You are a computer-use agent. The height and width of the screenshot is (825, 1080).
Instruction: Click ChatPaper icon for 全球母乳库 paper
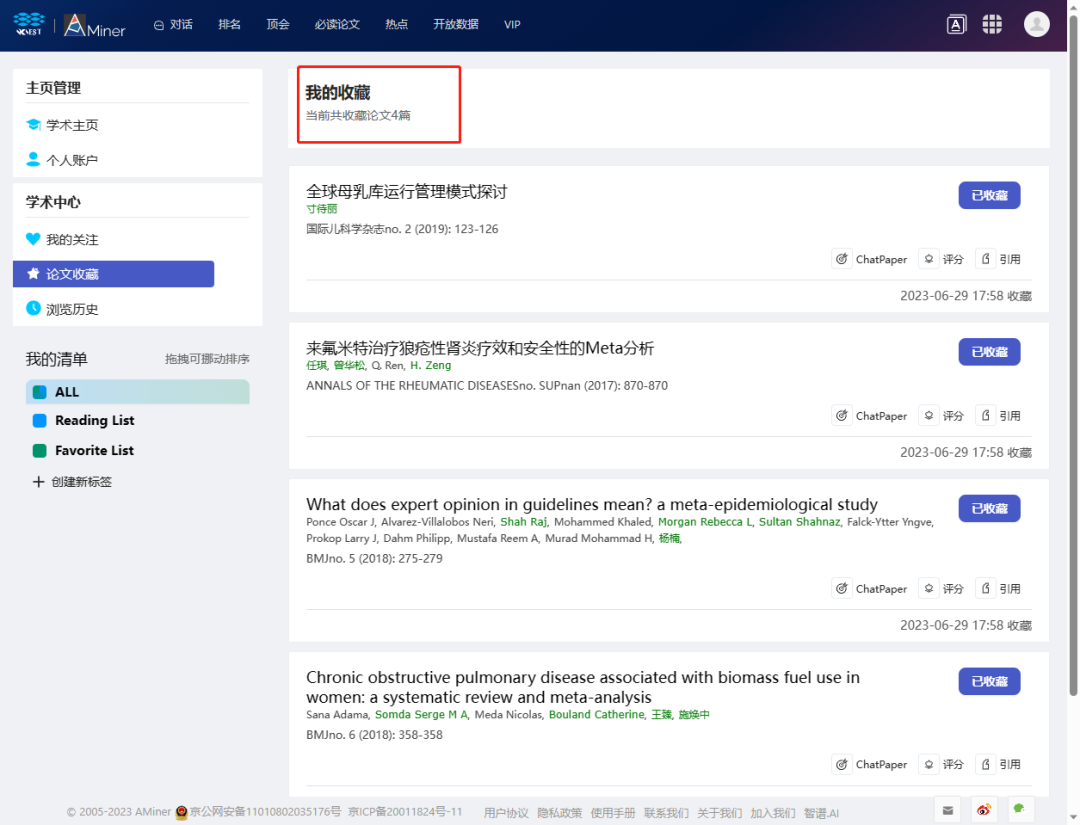pos(842,259)
